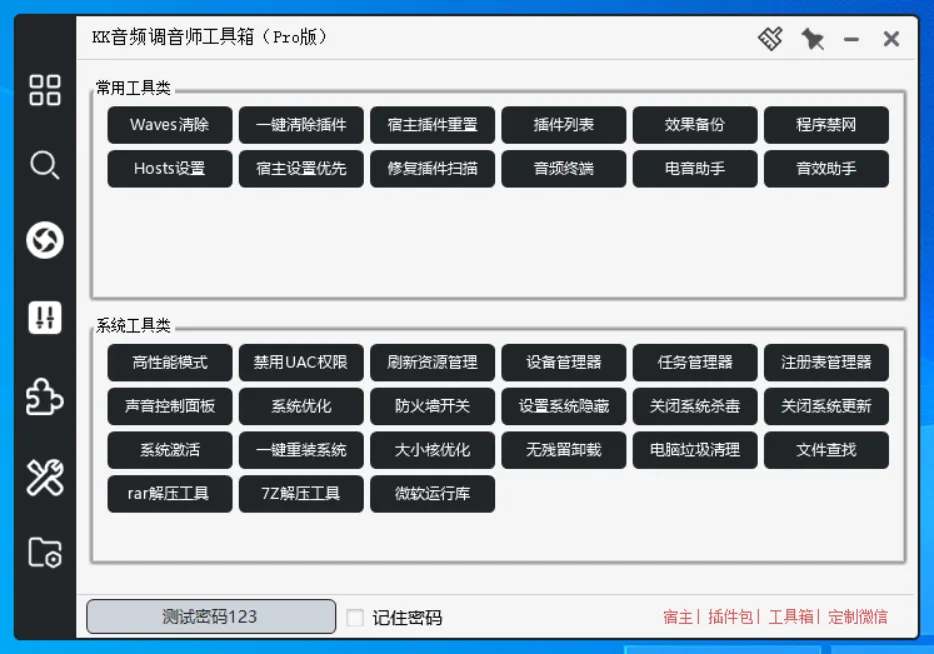Run 系统优化
This screenshot has height=654, width=934.
tap(301, 406)
